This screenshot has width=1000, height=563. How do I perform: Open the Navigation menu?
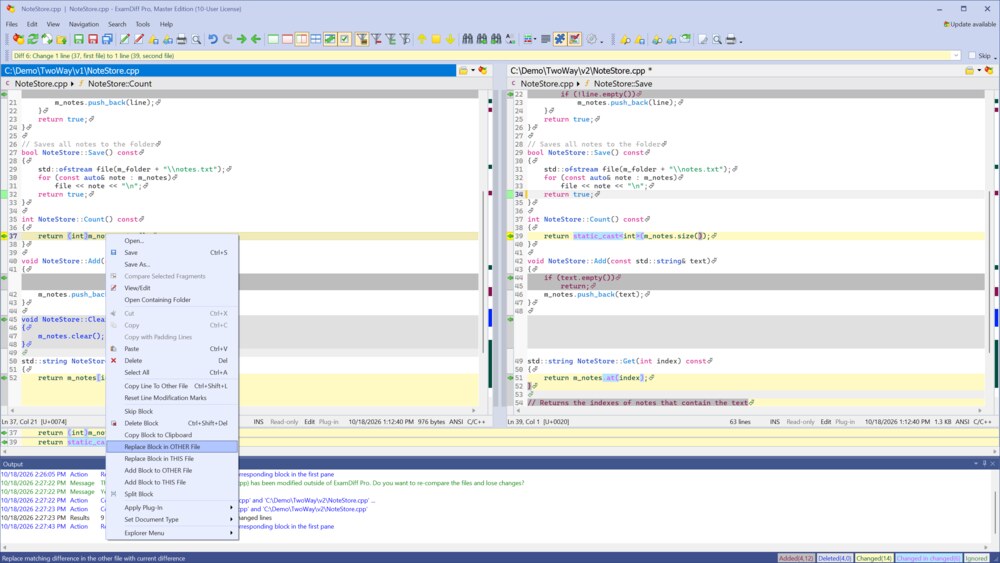coord(84,24)
